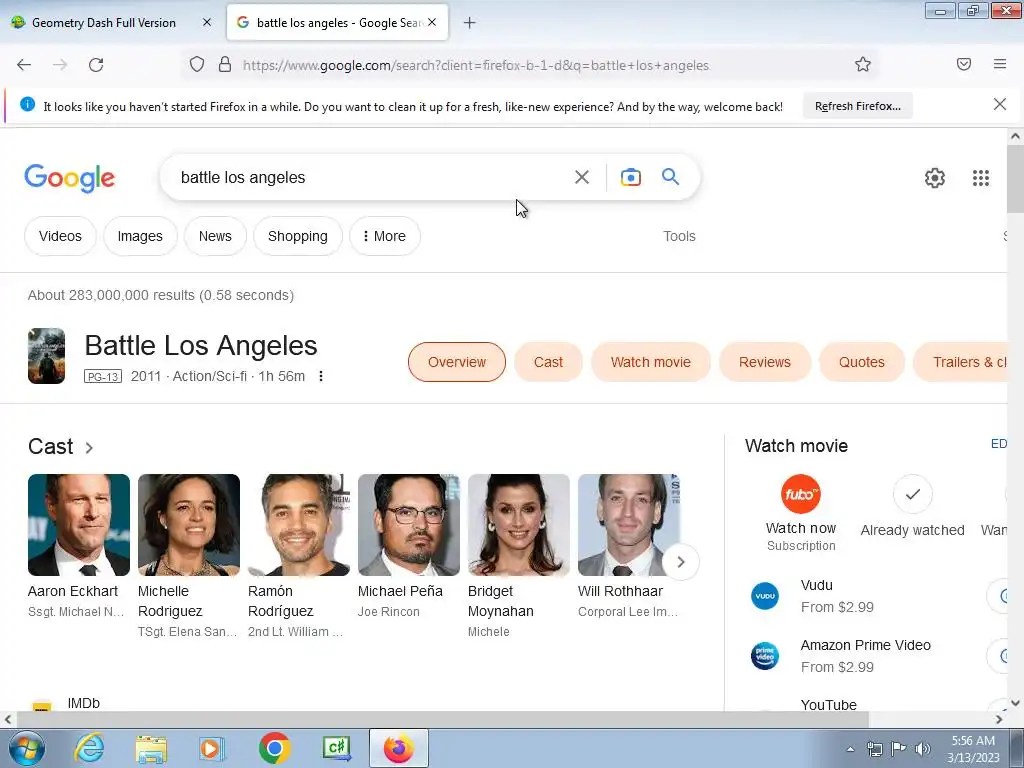Open the IMDb result link
Screen dimensions: 1024x768
point(84,703)
